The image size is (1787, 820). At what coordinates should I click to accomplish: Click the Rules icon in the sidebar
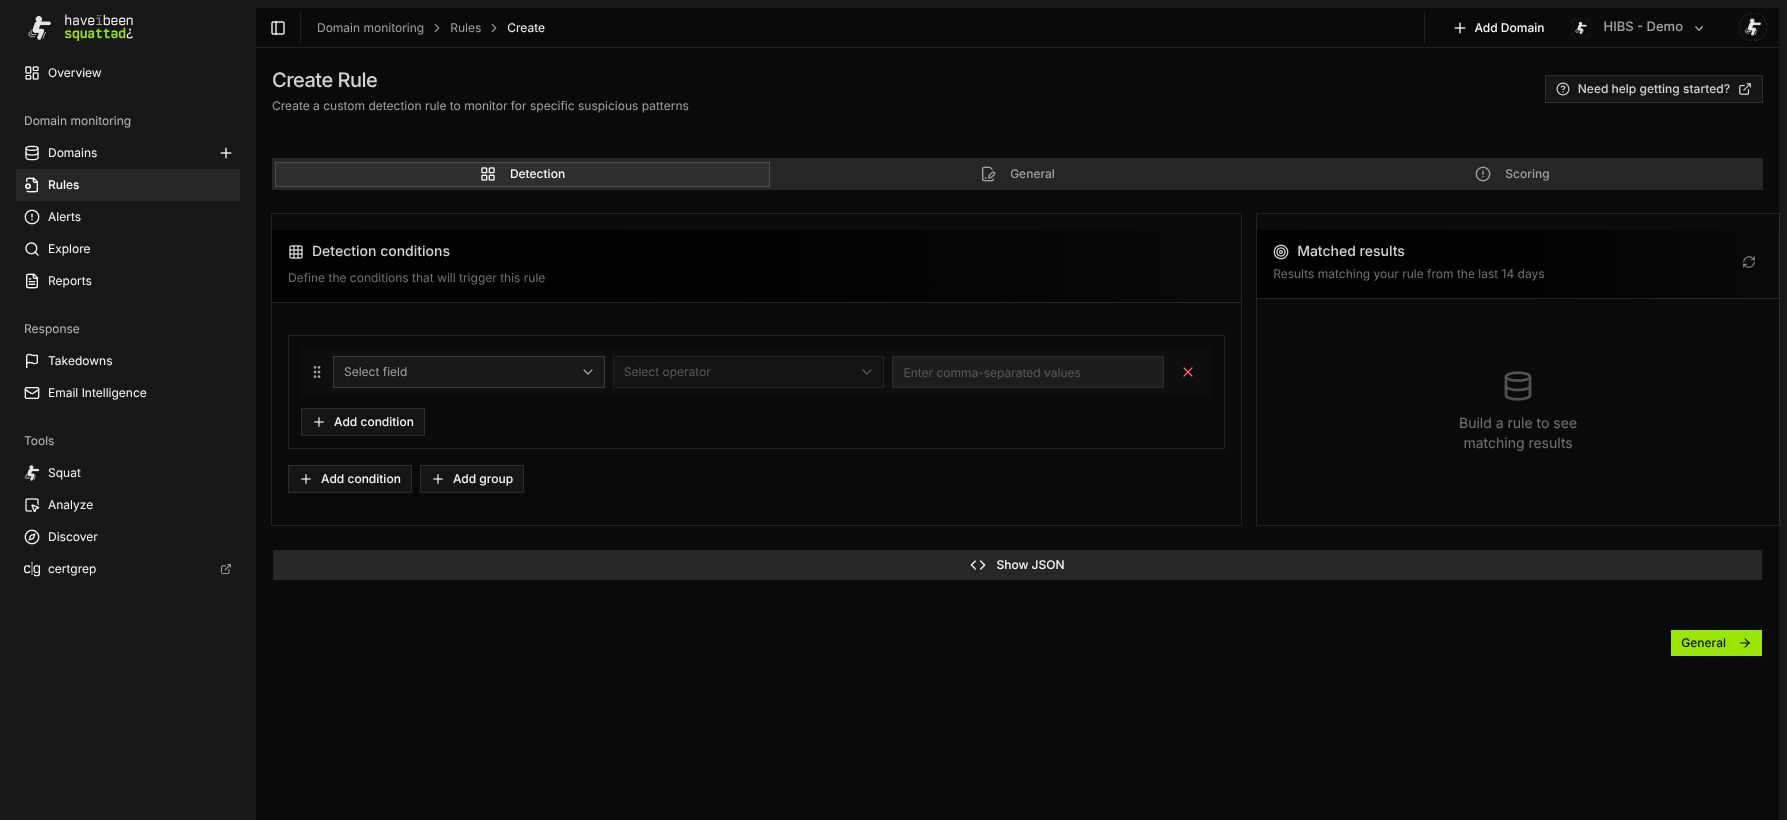click(32, 185)
